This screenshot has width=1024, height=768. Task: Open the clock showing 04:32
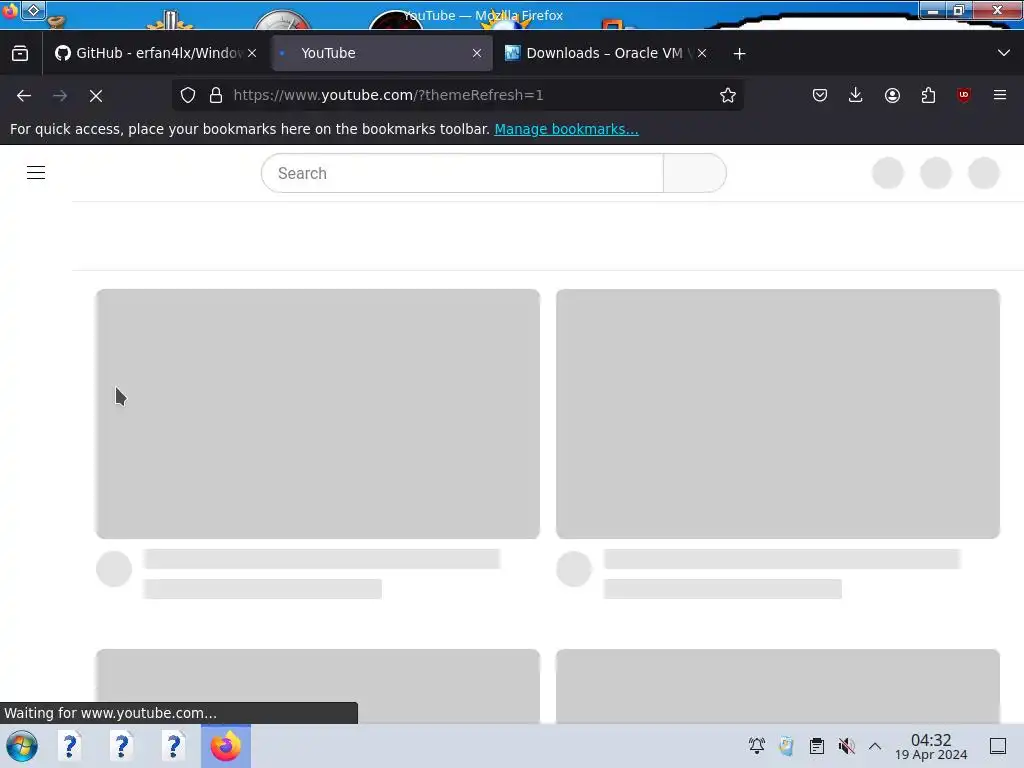click(x=931, y=746)
